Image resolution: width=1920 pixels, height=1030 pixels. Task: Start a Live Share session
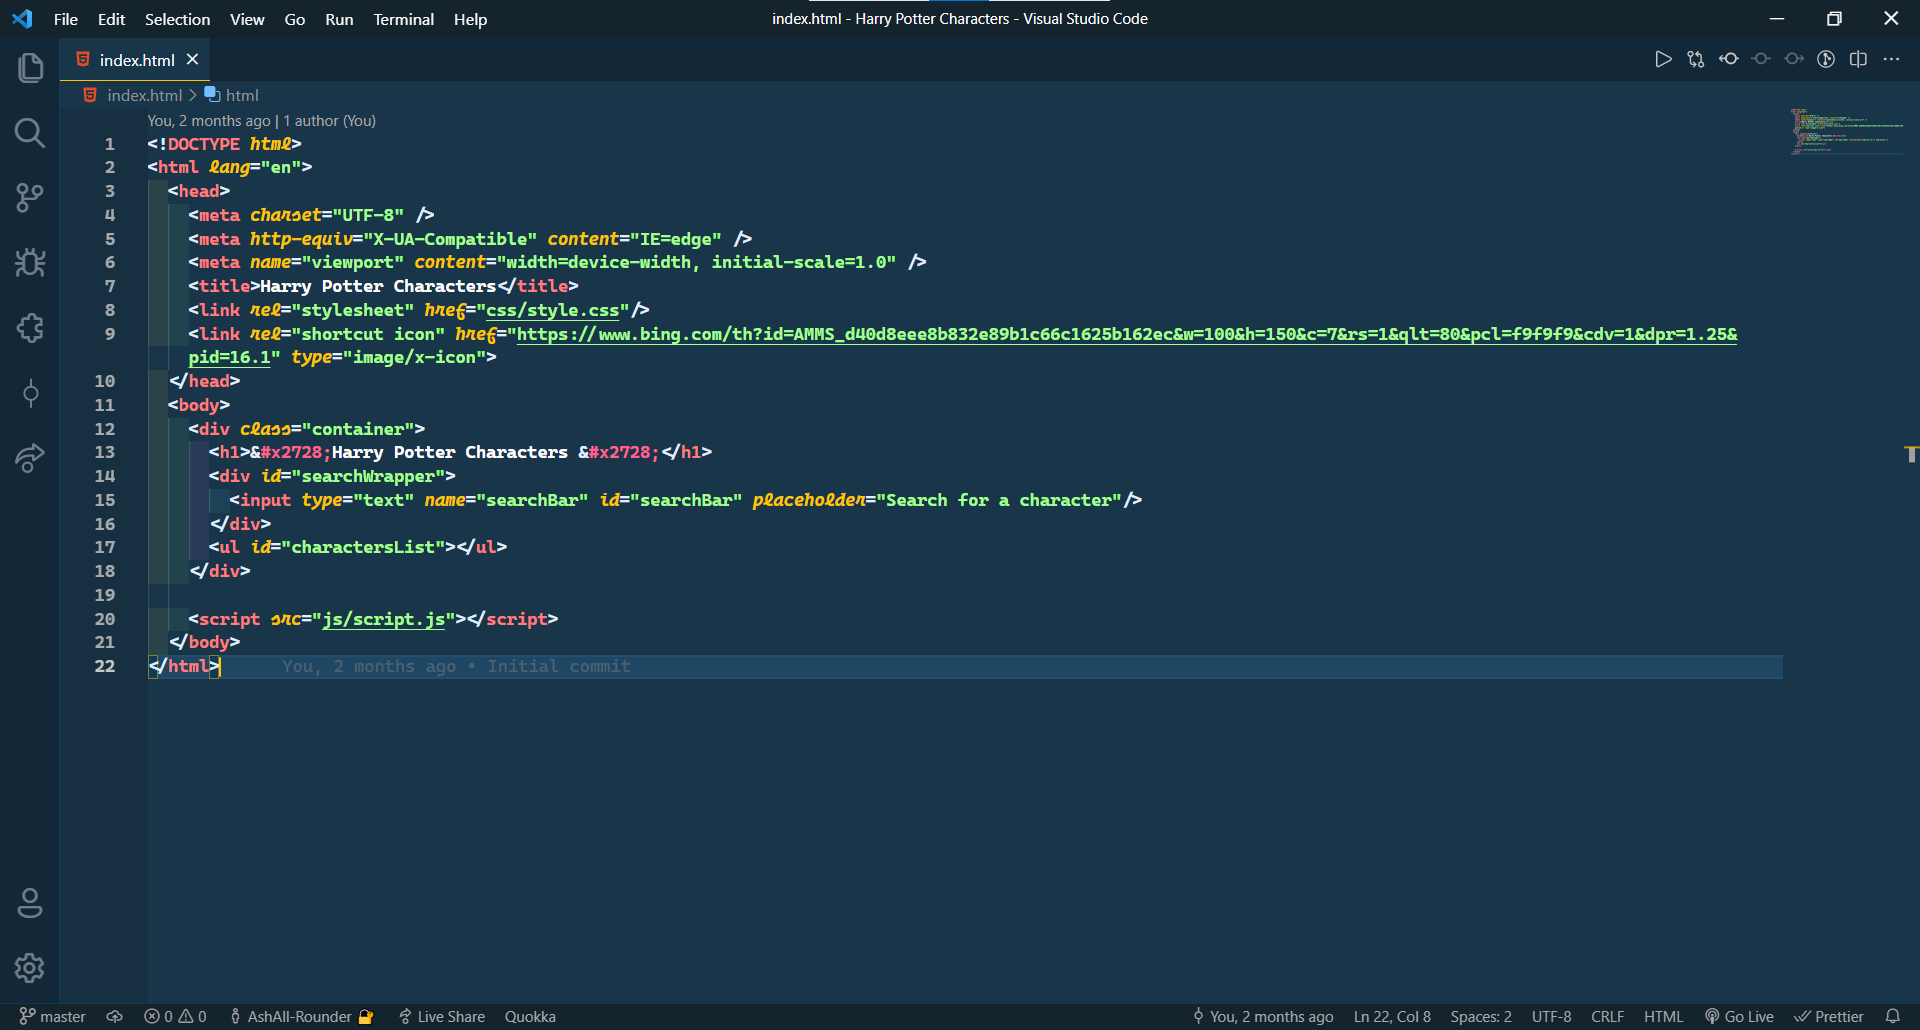pyautogui.click(x=442, y=1016)
